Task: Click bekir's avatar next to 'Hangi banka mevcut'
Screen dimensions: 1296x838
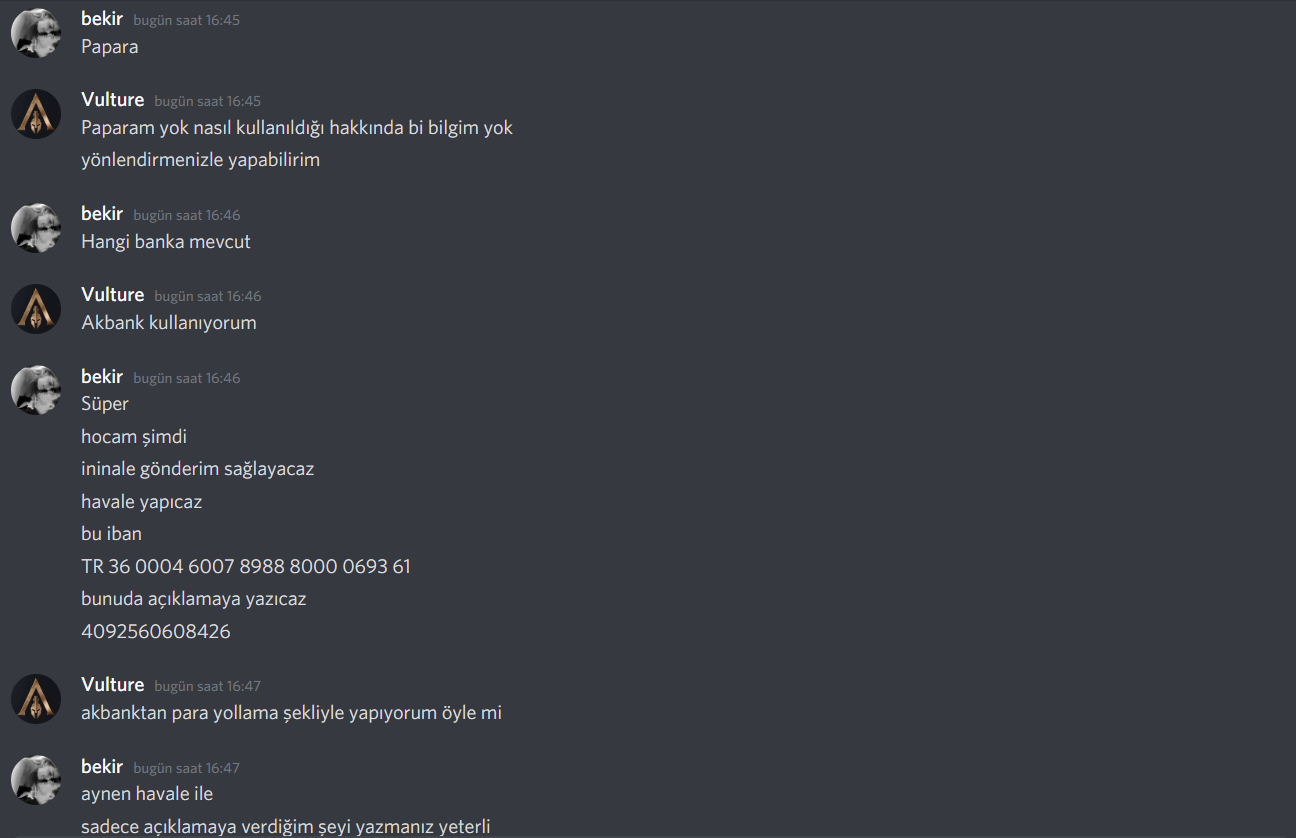Action: pos(36,228)
